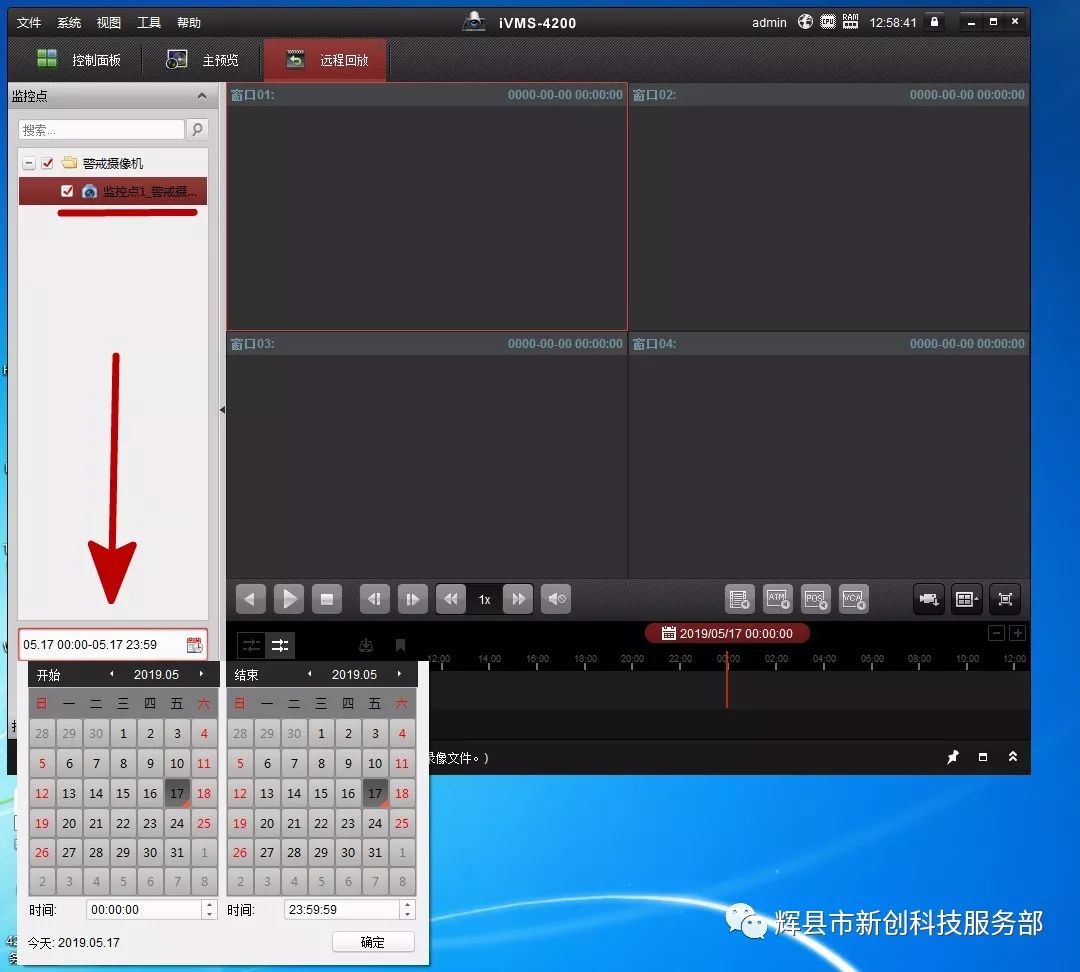Select the 监控点1 camera row
The height and width of the screenshot is (972, 1080).
tap(113, 191)
